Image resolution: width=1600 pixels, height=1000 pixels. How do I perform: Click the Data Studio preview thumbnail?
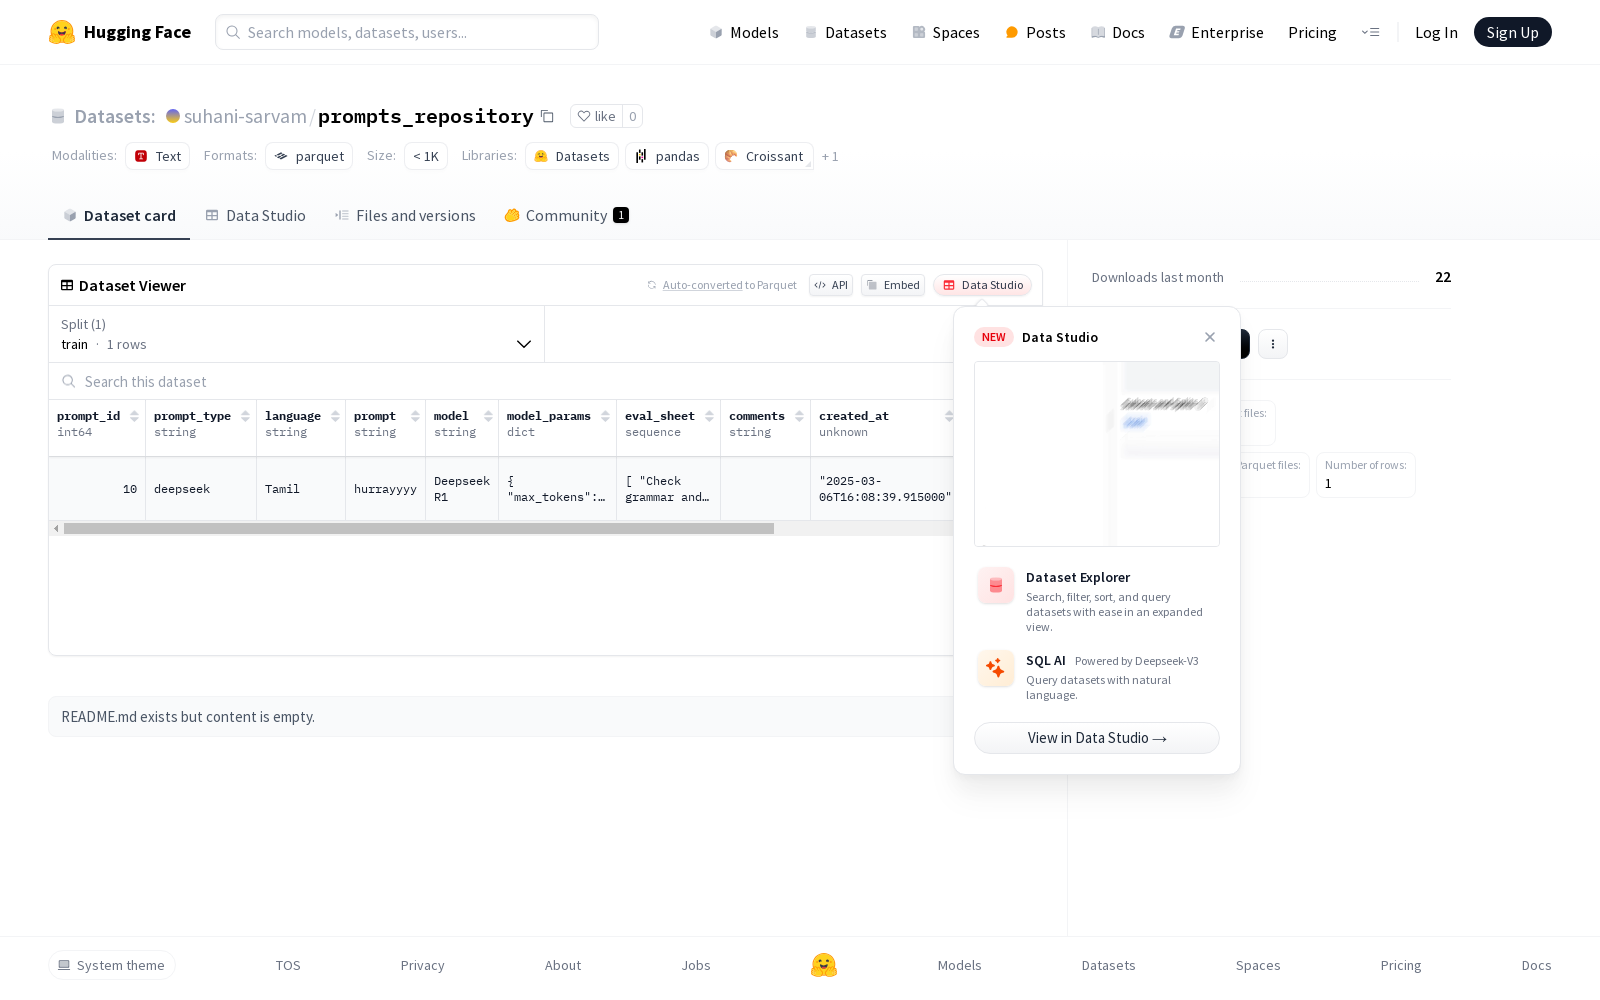[x=1097, y=454]
